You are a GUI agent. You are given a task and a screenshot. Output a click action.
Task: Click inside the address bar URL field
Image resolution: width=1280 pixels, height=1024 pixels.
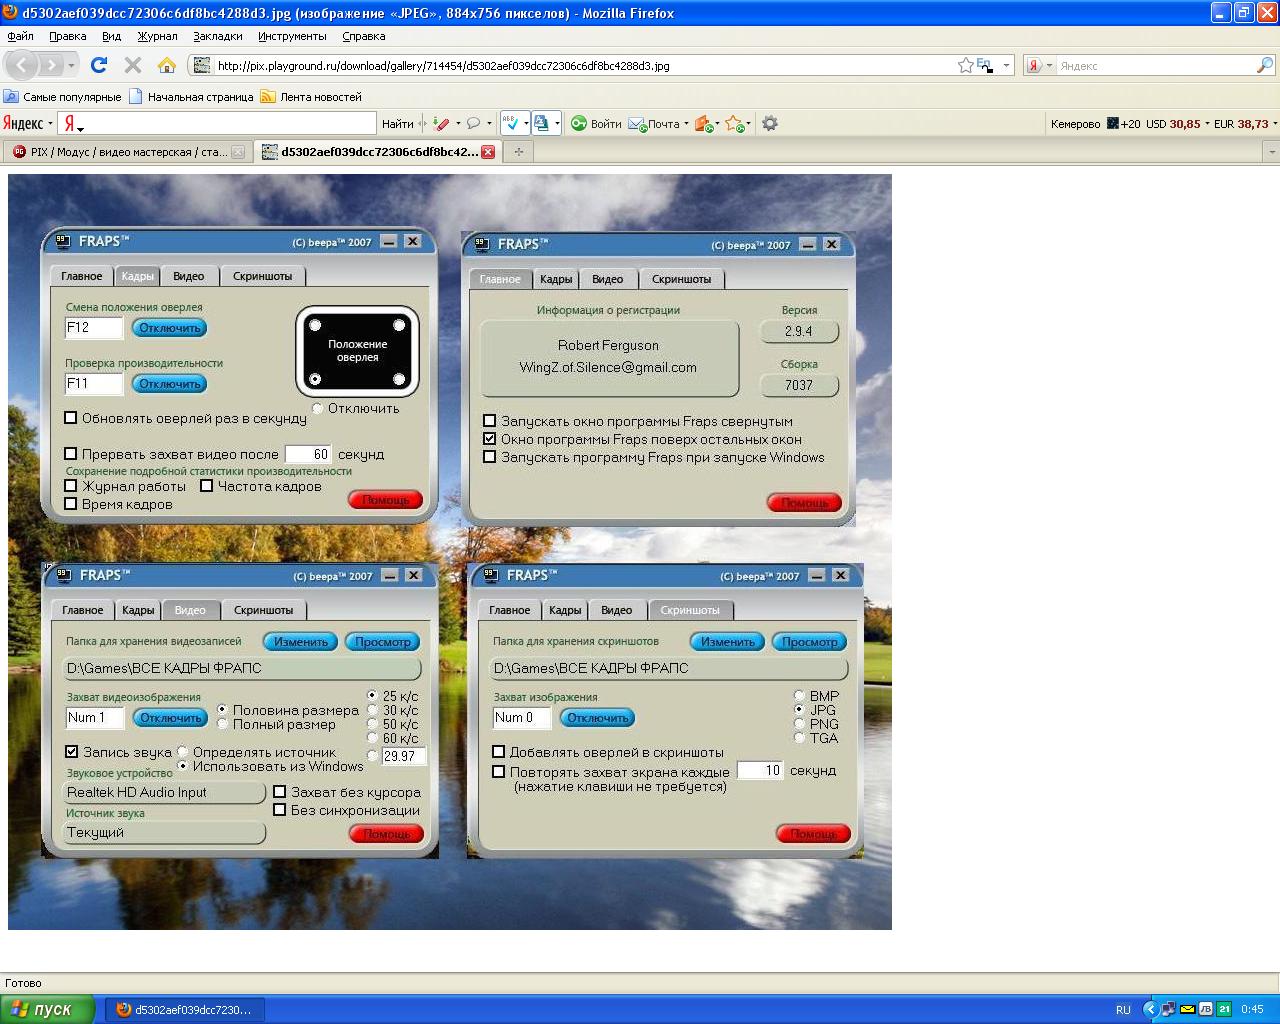pyautogui.click(x=585, y=65)
